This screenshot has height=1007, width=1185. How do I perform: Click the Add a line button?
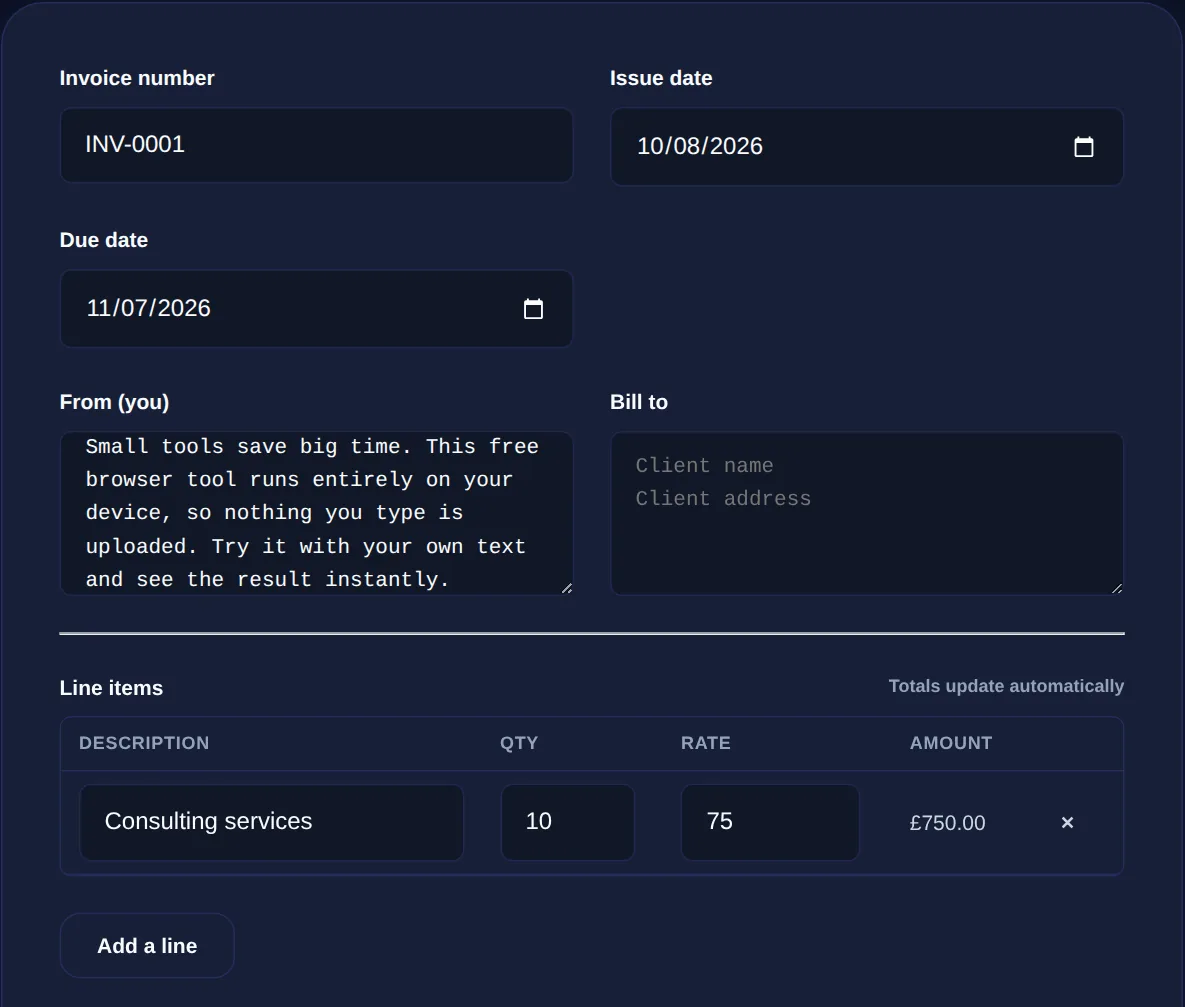point(147,946)
